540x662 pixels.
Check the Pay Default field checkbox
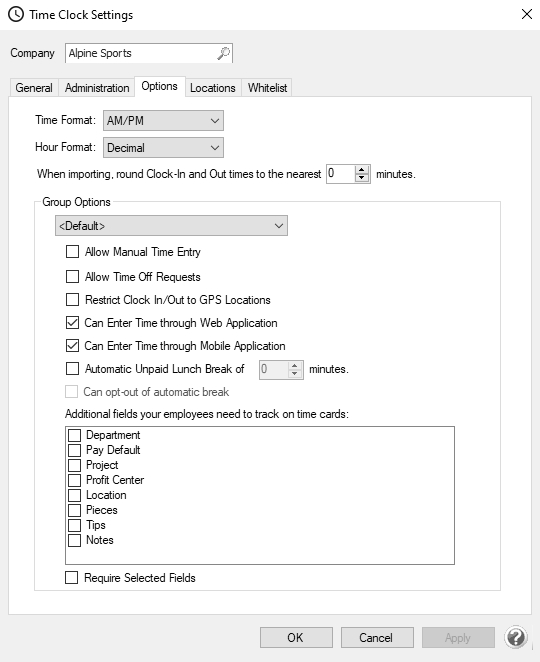(74, 450)
